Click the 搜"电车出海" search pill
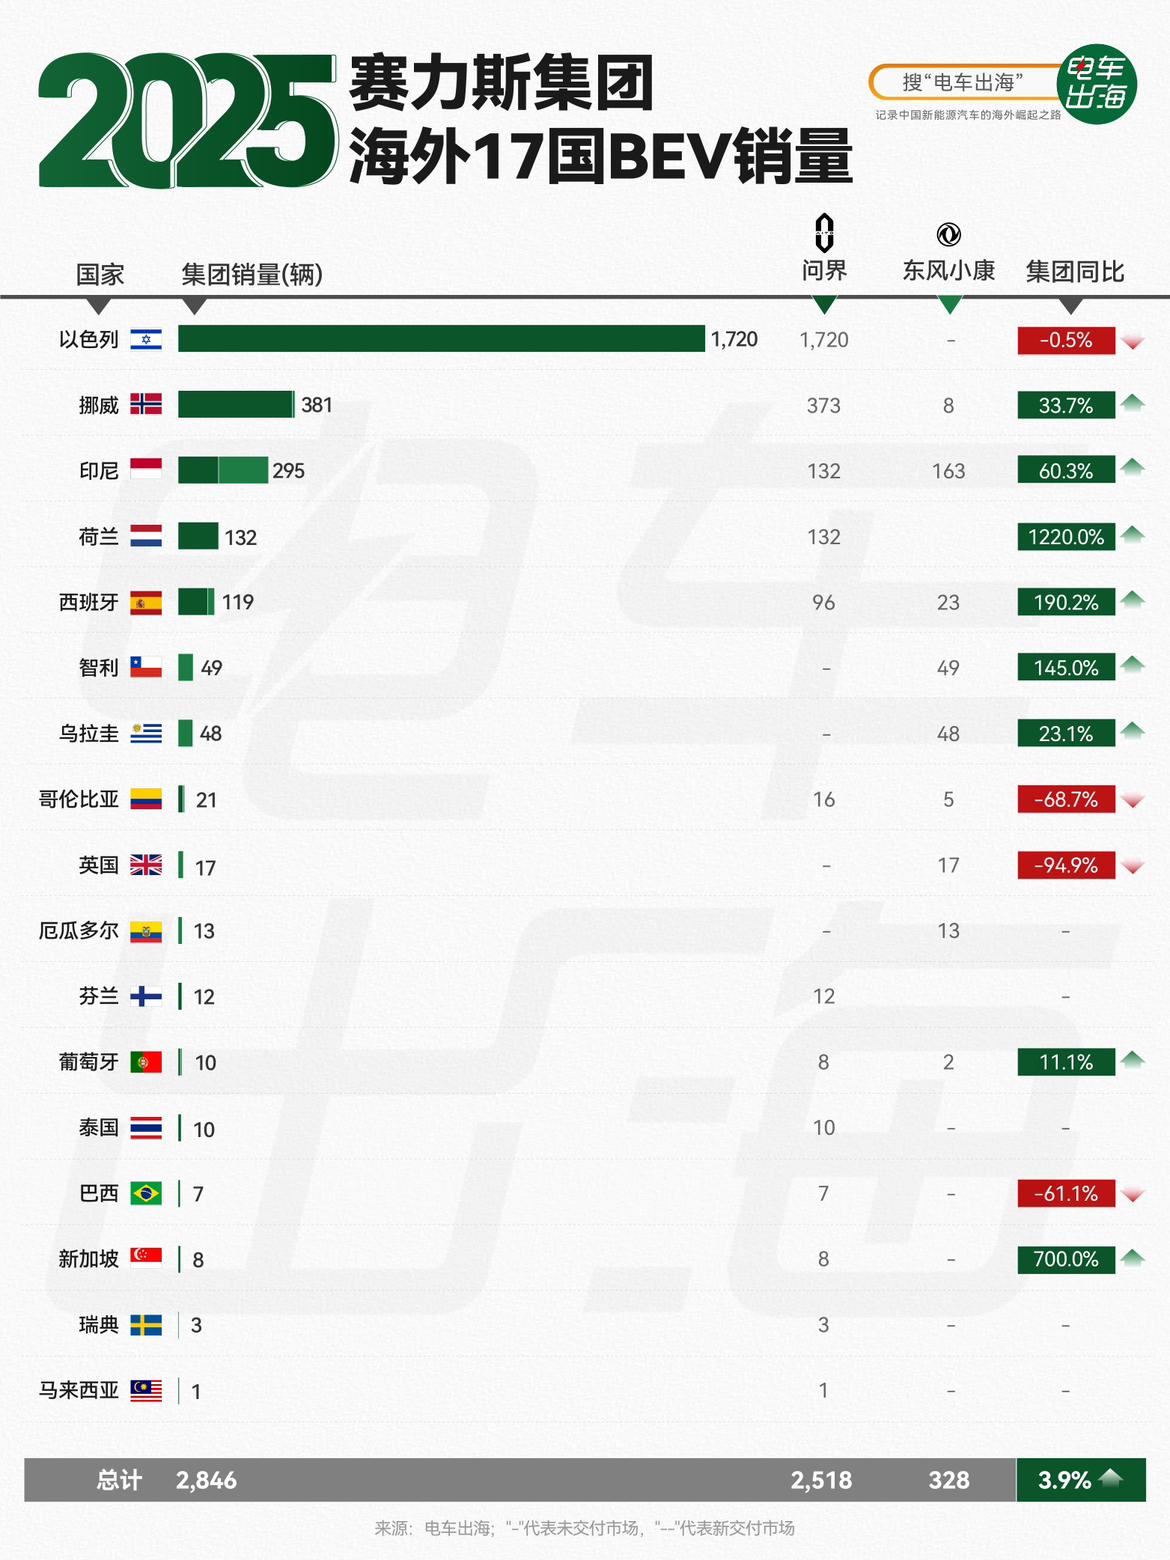This screenshot has width=1170, height=1560. (x=962, y=83)
